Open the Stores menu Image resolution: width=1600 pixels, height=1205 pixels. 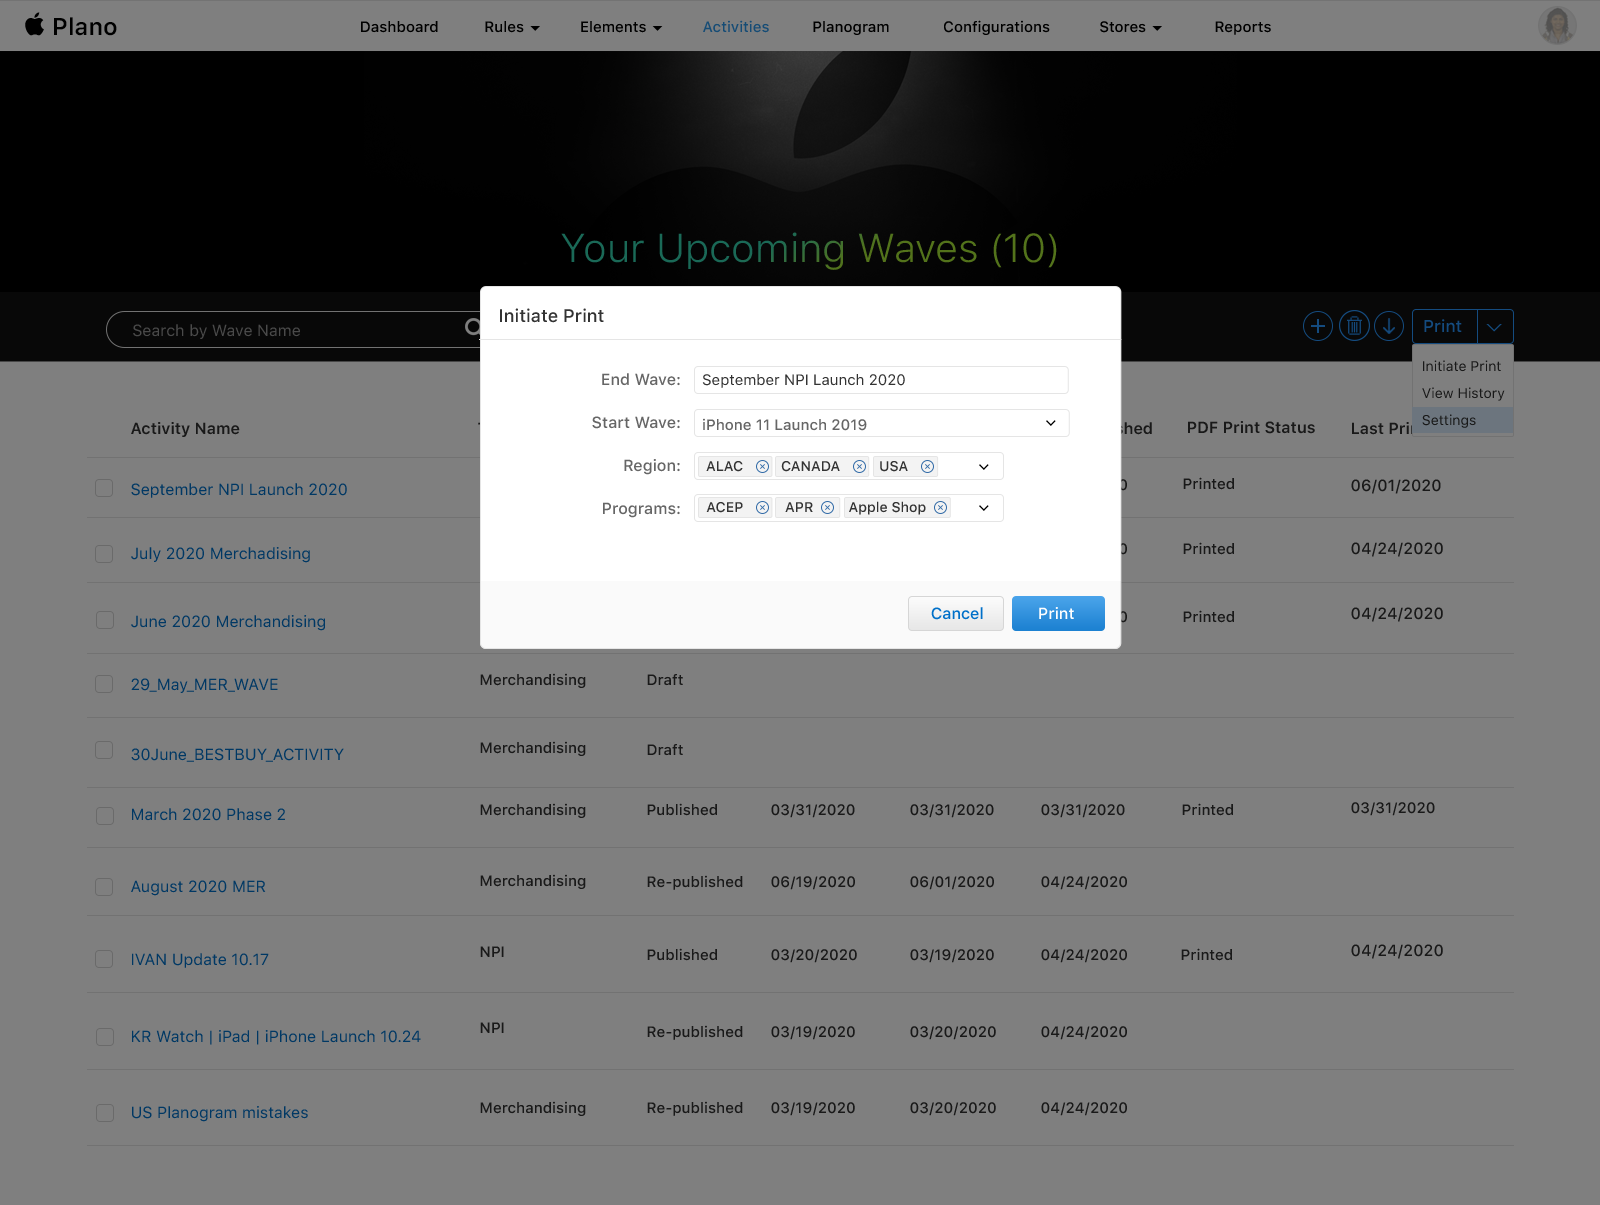click(x=1130, y=27)
